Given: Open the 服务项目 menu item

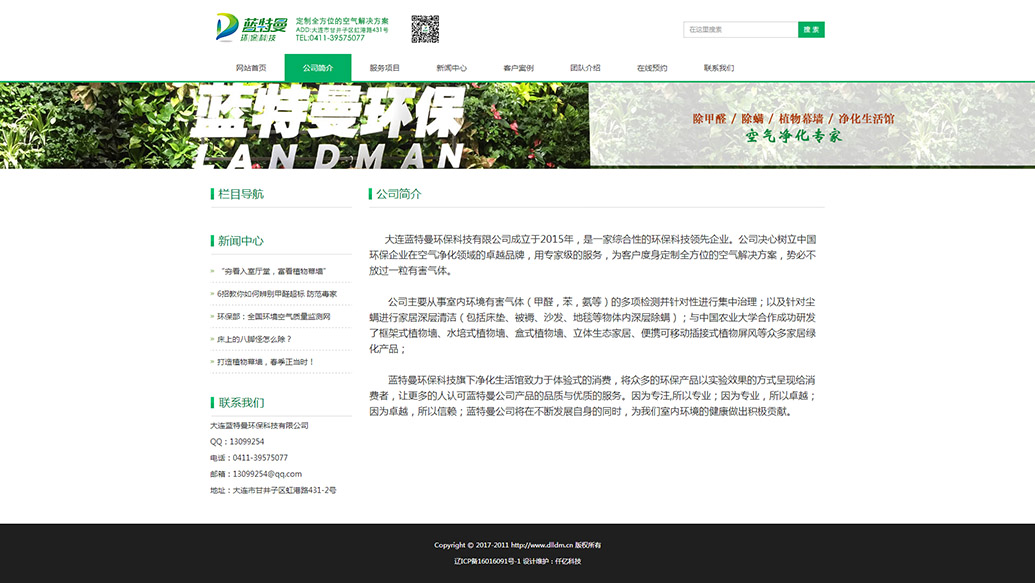Looking at the screenshot, I should tap(385, 68).
